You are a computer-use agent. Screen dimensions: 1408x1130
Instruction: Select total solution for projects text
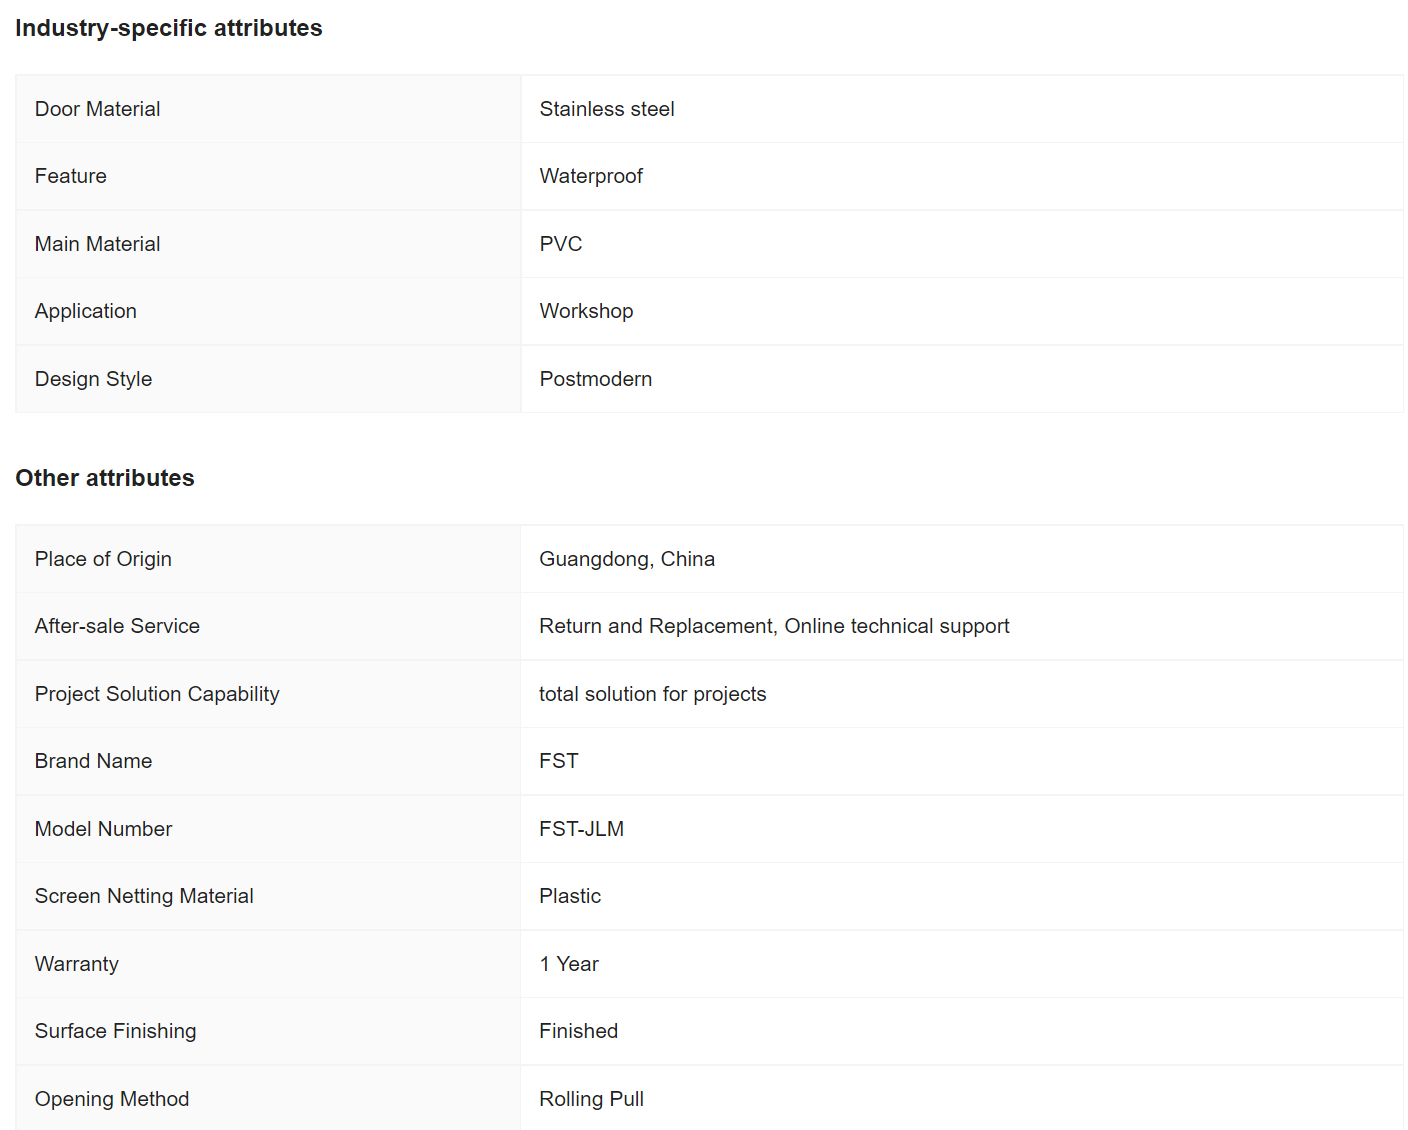(x=653, y=694)
